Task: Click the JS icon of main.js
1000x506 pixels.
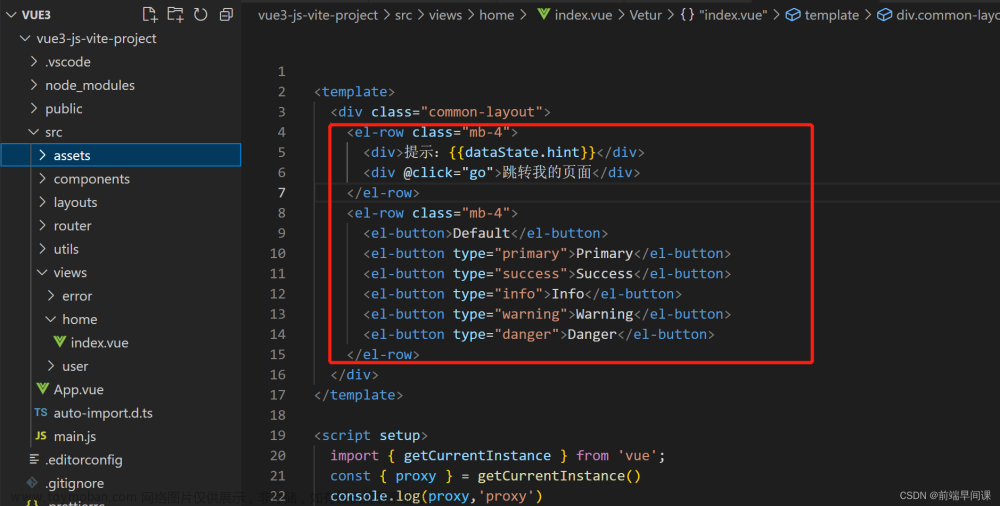Action: coord(41,436)
